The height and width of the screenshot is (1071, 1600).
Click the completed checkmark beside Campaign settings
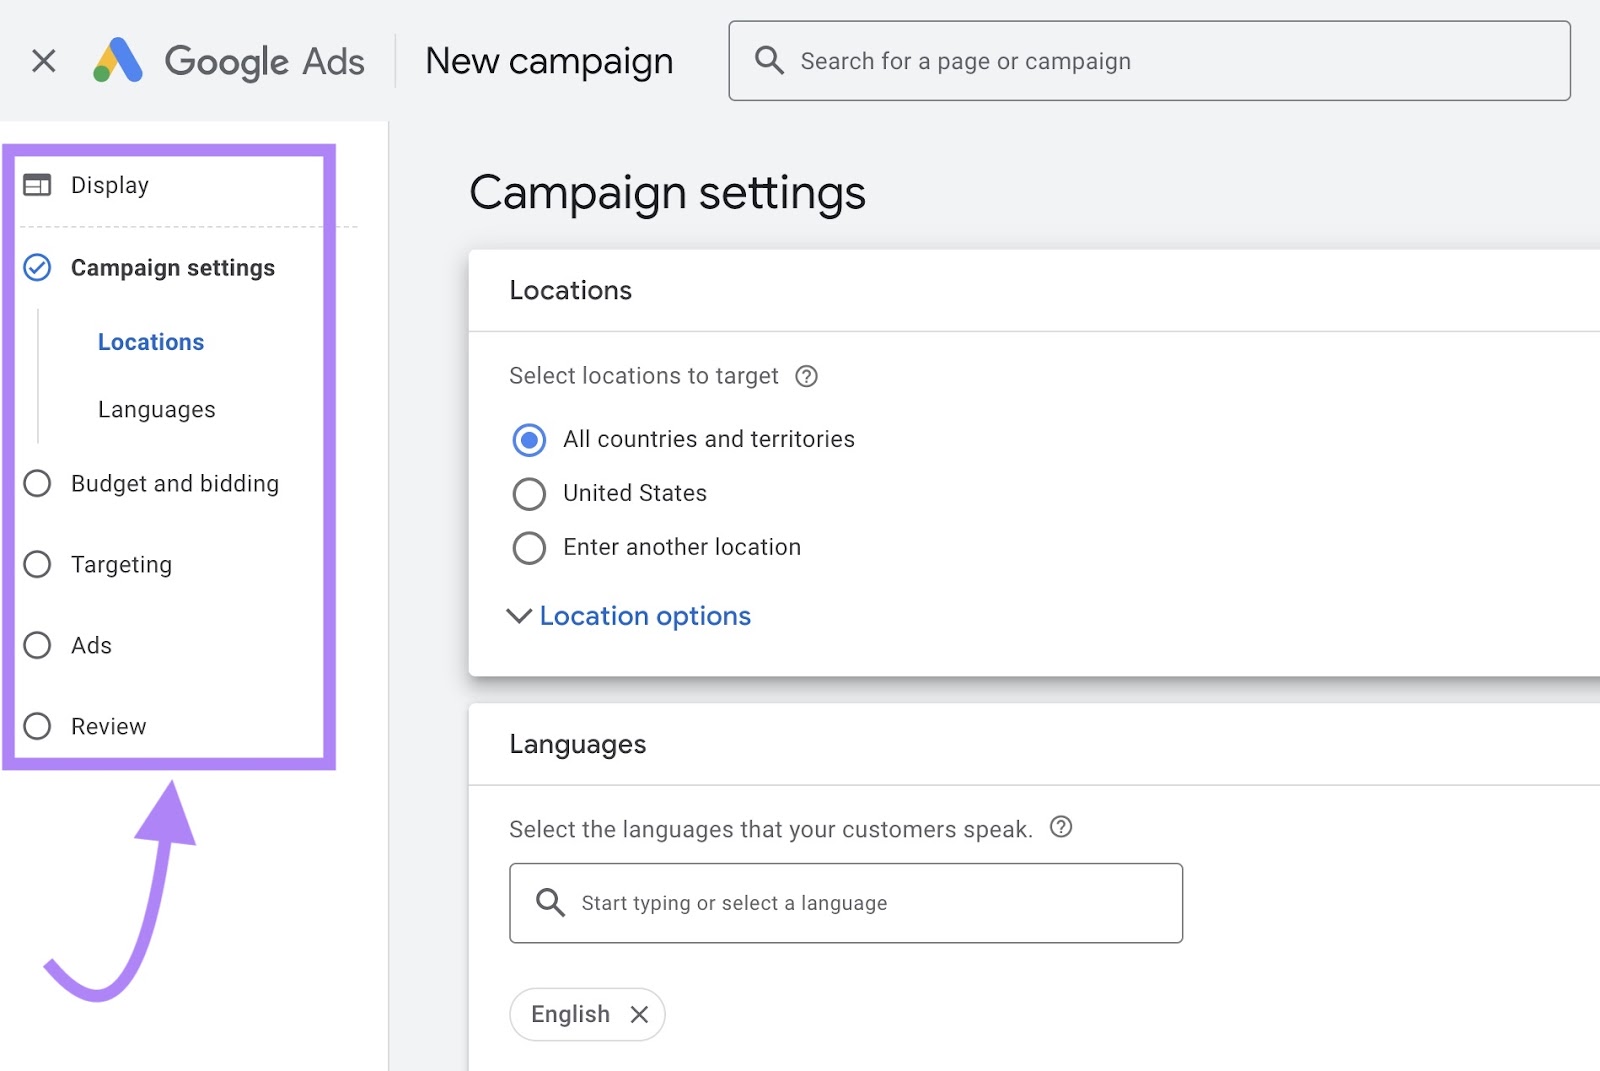(x=37, y=267)
